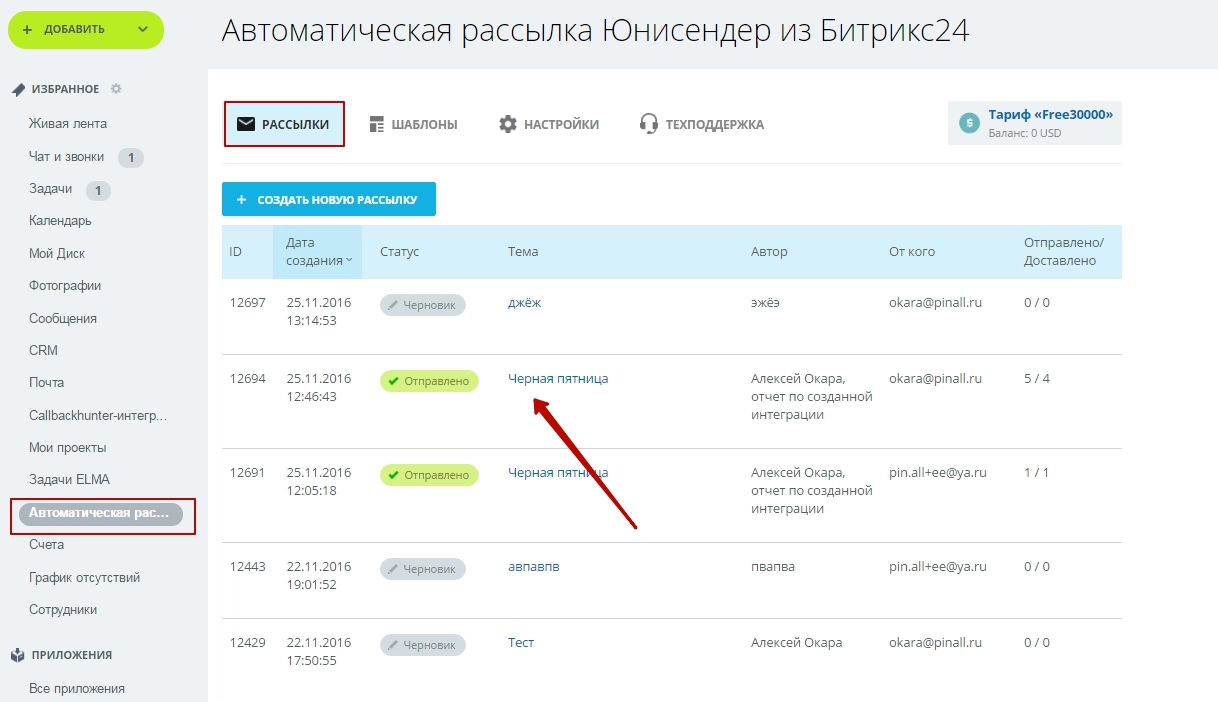Click the Приложения cube icon
This screenshot has width=1218, height=702.
[x=18, y=655]
